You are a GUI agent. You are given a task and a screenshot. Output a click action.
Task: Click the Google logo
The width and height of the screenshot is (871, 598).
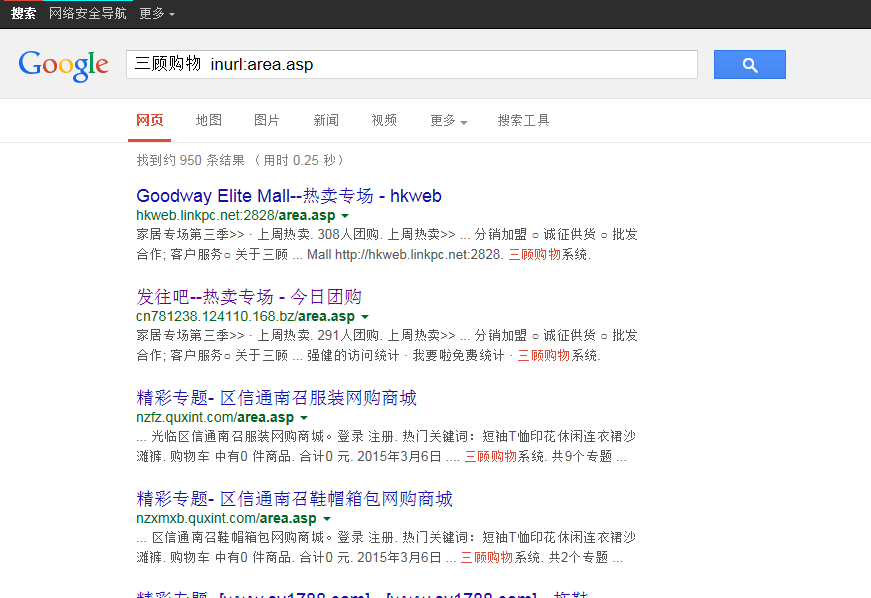click(63, 66)
